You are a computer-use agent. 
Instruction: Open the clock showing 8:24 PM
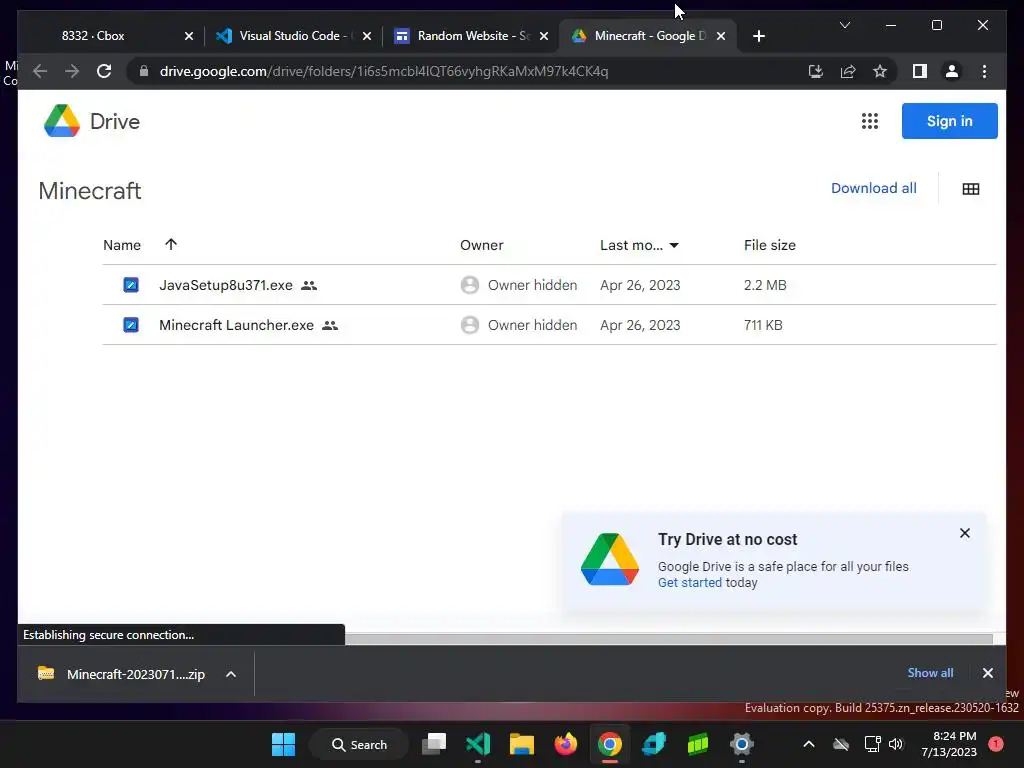[x=949, y=744]
